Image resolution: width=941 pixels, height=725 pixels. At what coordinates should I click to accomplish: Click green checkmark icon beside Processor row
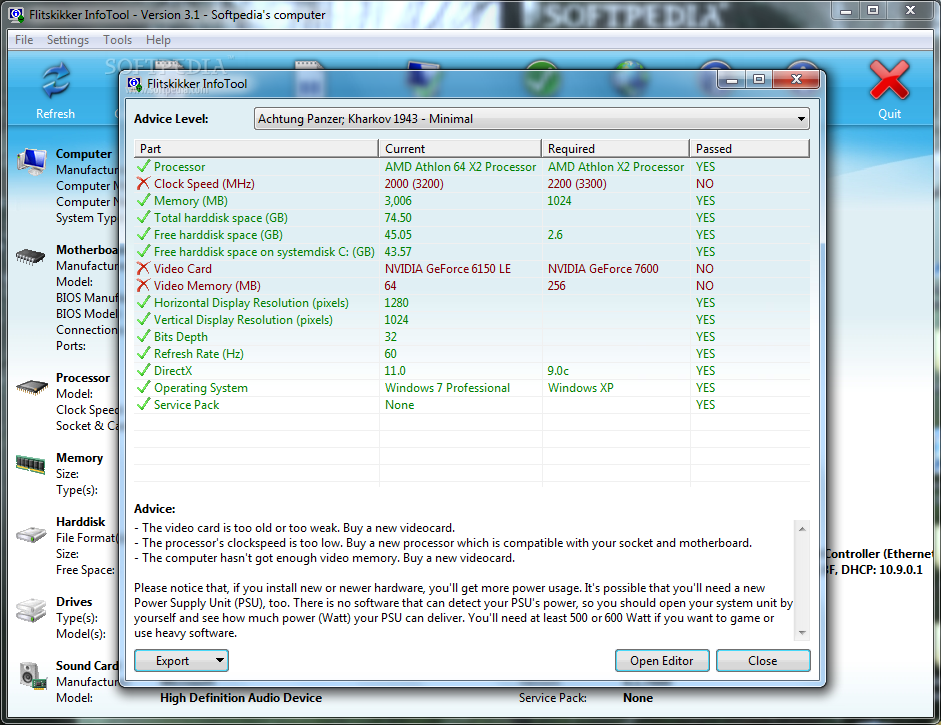[x=143, y=166]
